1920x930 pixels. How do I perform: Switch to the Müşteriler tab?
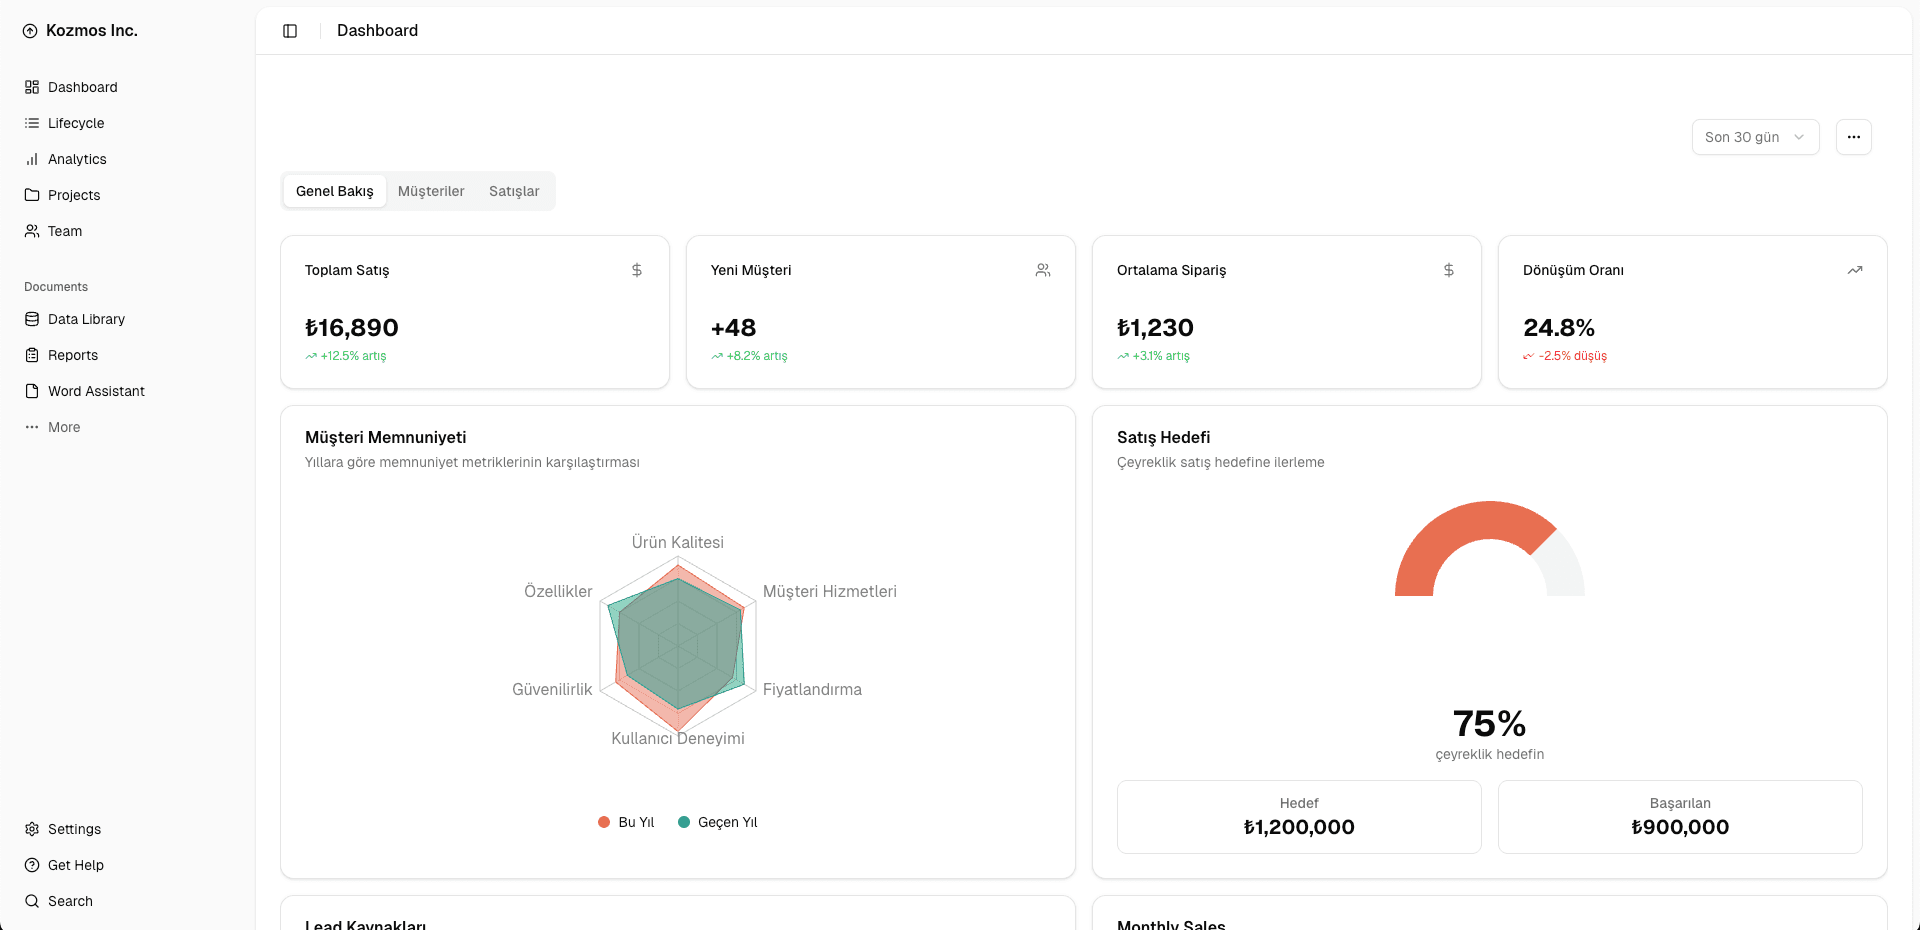pos(431,191)
